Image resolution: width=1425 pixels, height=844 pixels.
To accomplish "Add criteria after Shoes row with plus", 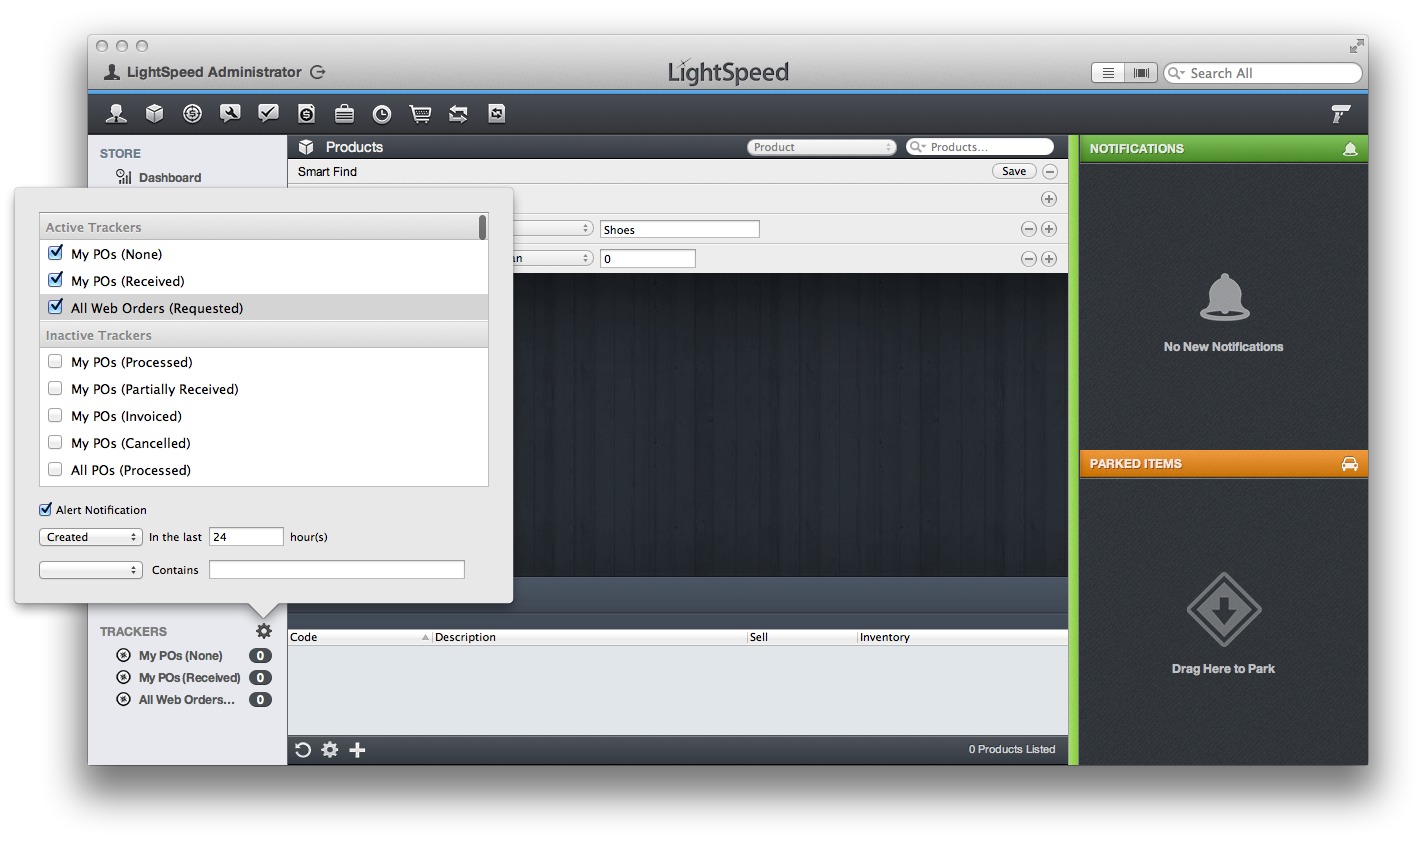I will click(x=1049, y=229).
